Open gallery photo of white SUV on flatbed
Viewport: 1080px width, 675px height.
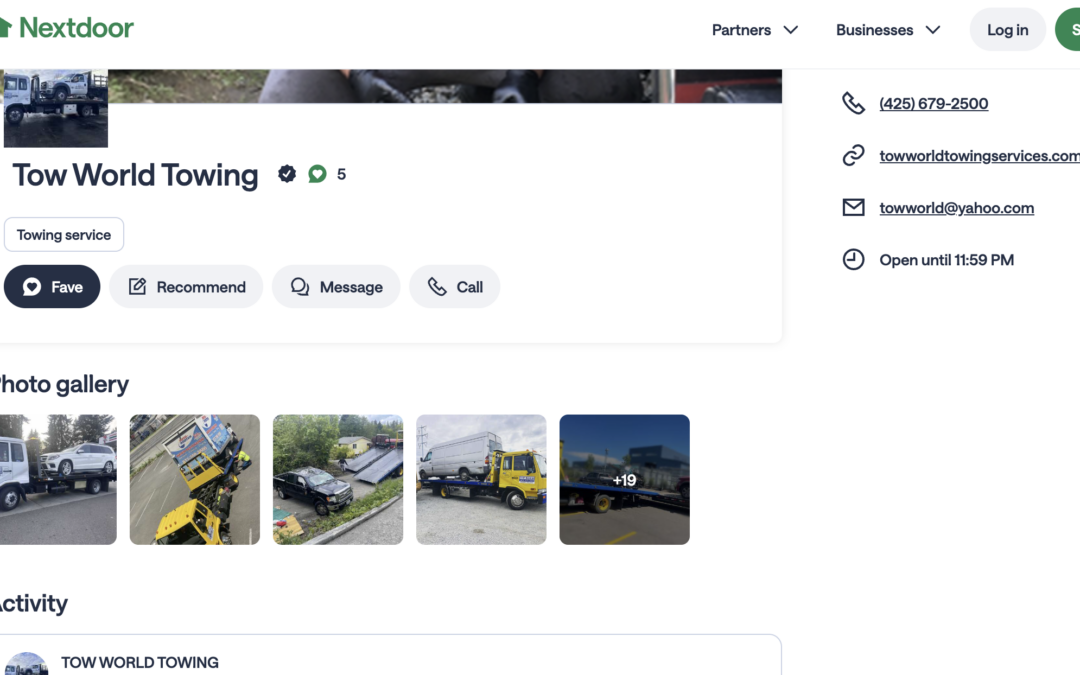point(58,479)
